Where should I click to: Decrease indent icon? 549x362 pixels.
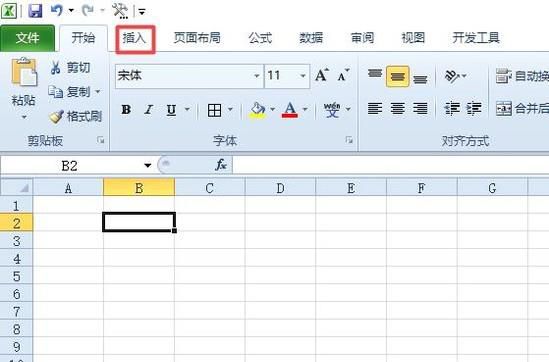point(452,109)
